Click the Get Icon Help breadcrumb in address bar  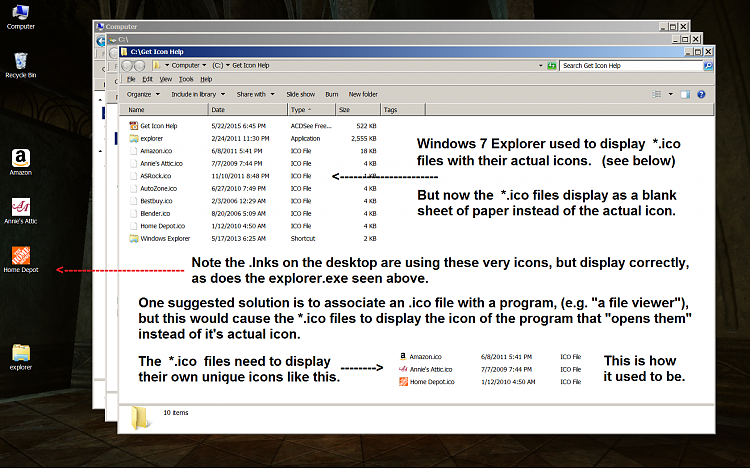[x=251, y=65]
